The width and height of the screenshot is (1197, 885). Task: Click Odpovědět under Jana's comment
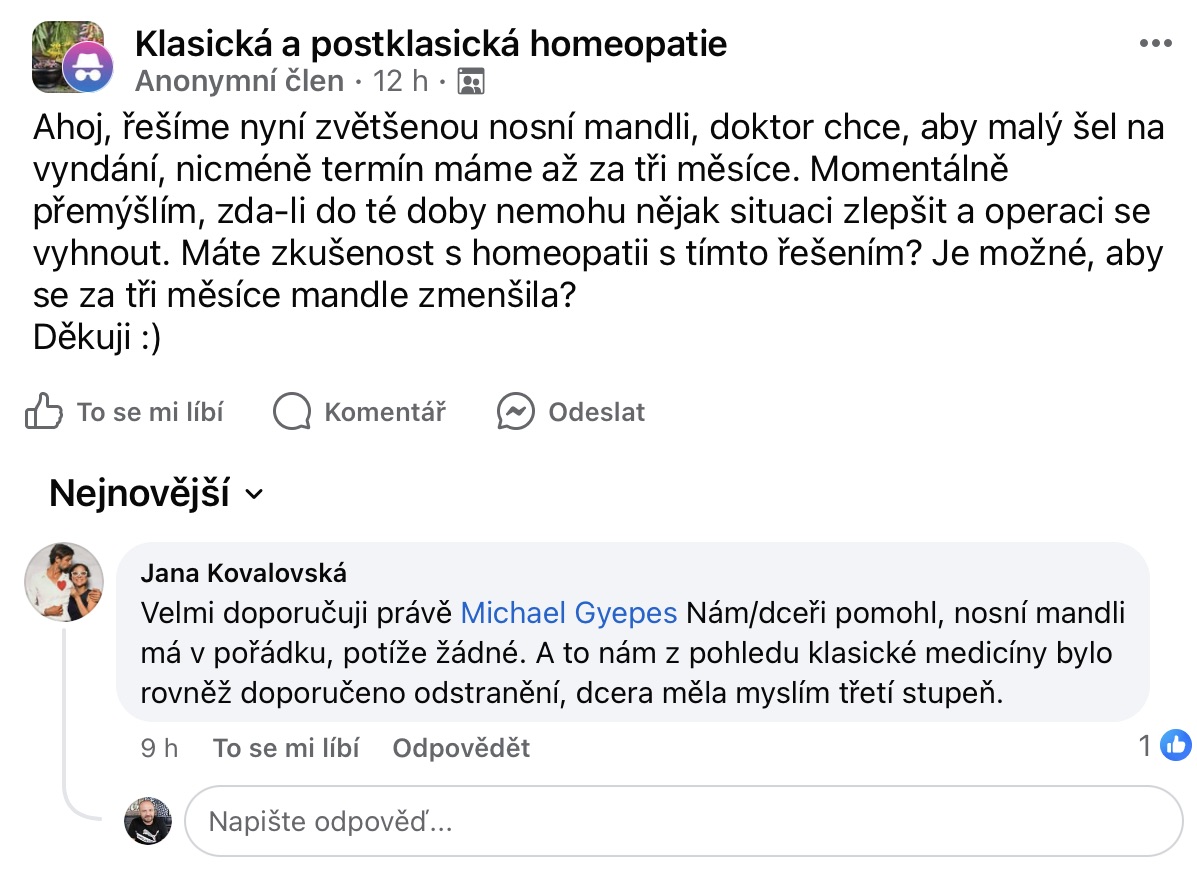pyautogui.click(x=461, y=748)
